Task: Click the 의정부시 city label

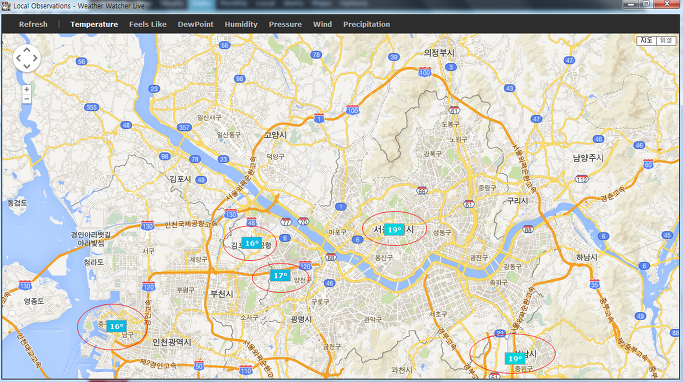Action: (x=439, y=53)
